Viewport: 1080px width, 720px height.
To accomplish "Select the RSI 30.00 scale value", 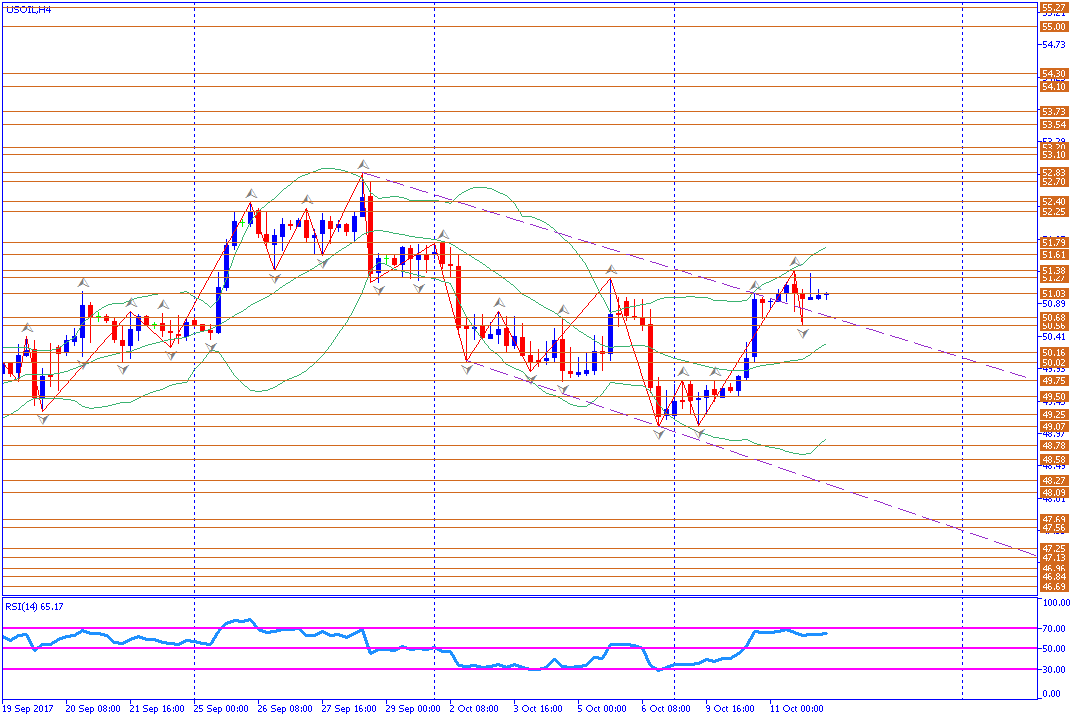I will (1054, 670).
